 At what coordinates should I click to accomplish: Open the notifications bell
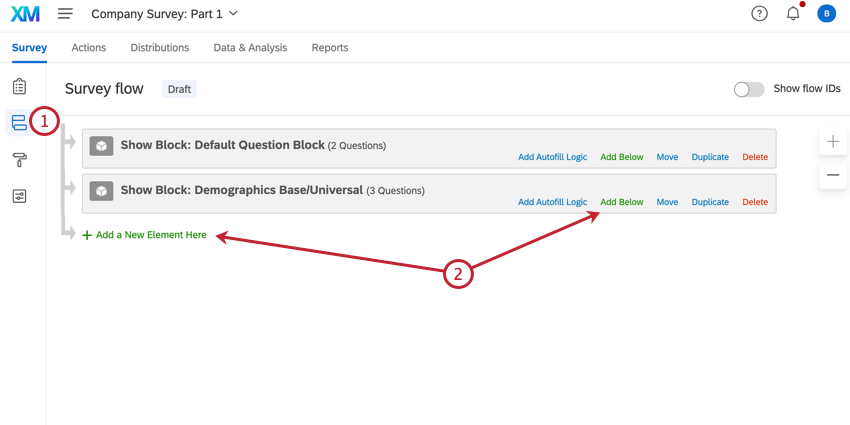tap(793, 14)
